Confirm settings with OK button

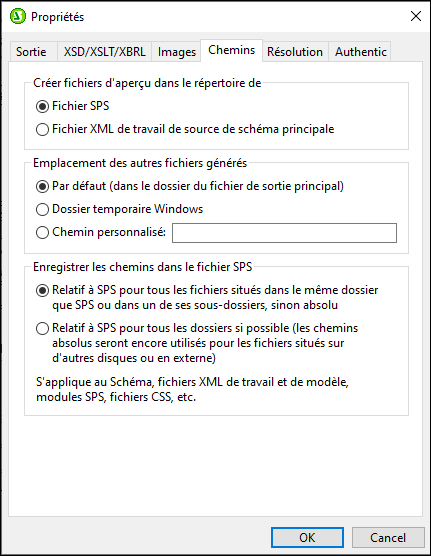(x=307, y=538)
